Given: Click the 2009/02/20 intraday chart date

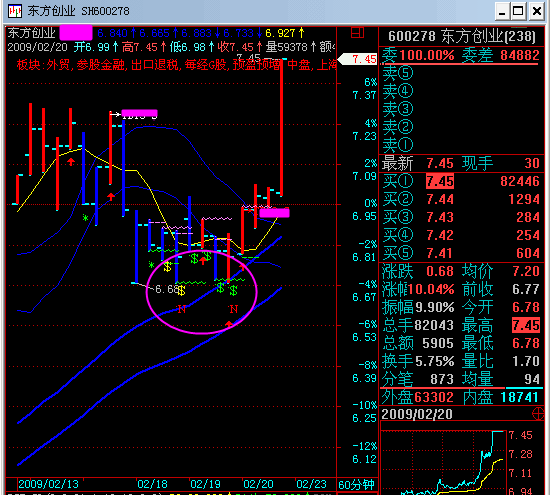Looking at the screenshot, I should 417,415.
